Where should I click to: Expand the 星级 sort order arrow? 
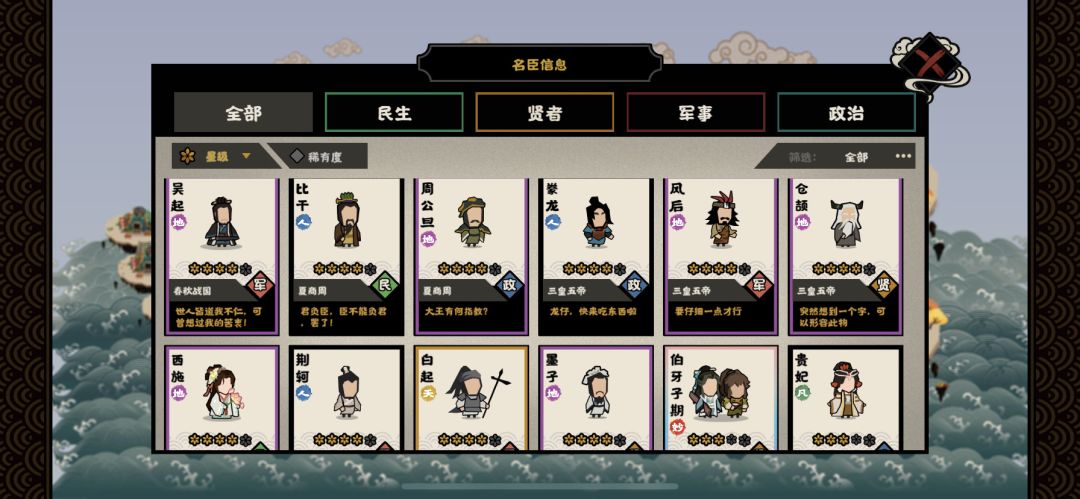[x=246, y=156]
